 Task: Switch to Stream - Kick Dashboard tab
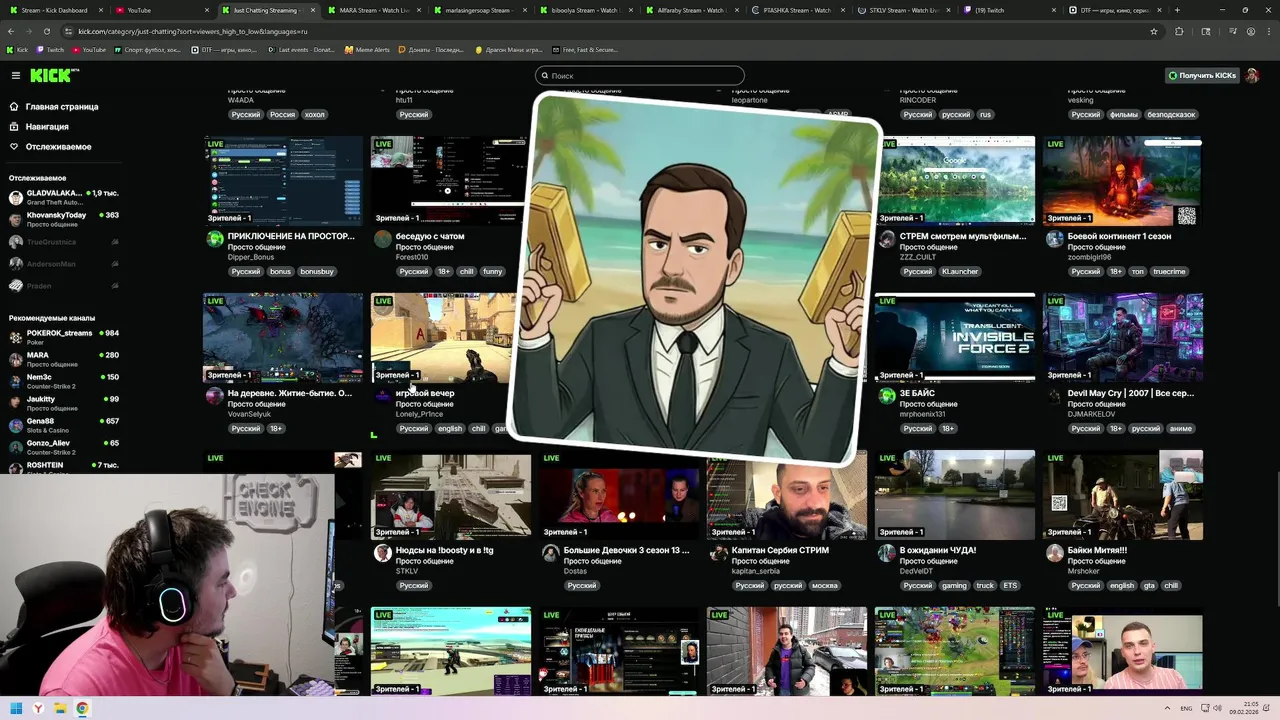tap(53, 10)
